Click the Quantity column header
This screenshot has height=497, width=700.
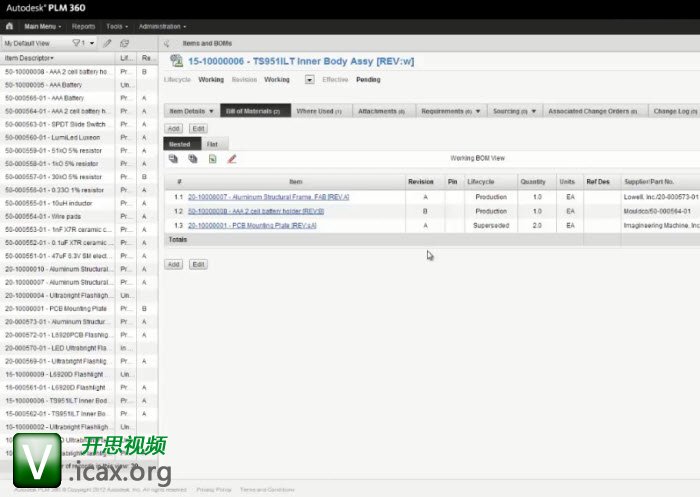click(533, 182)
